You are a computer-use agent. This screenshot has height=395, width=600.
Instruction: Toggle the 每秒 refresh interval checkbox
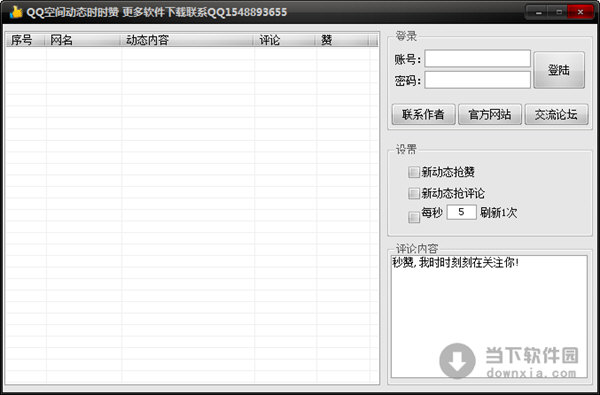(414, 217)
